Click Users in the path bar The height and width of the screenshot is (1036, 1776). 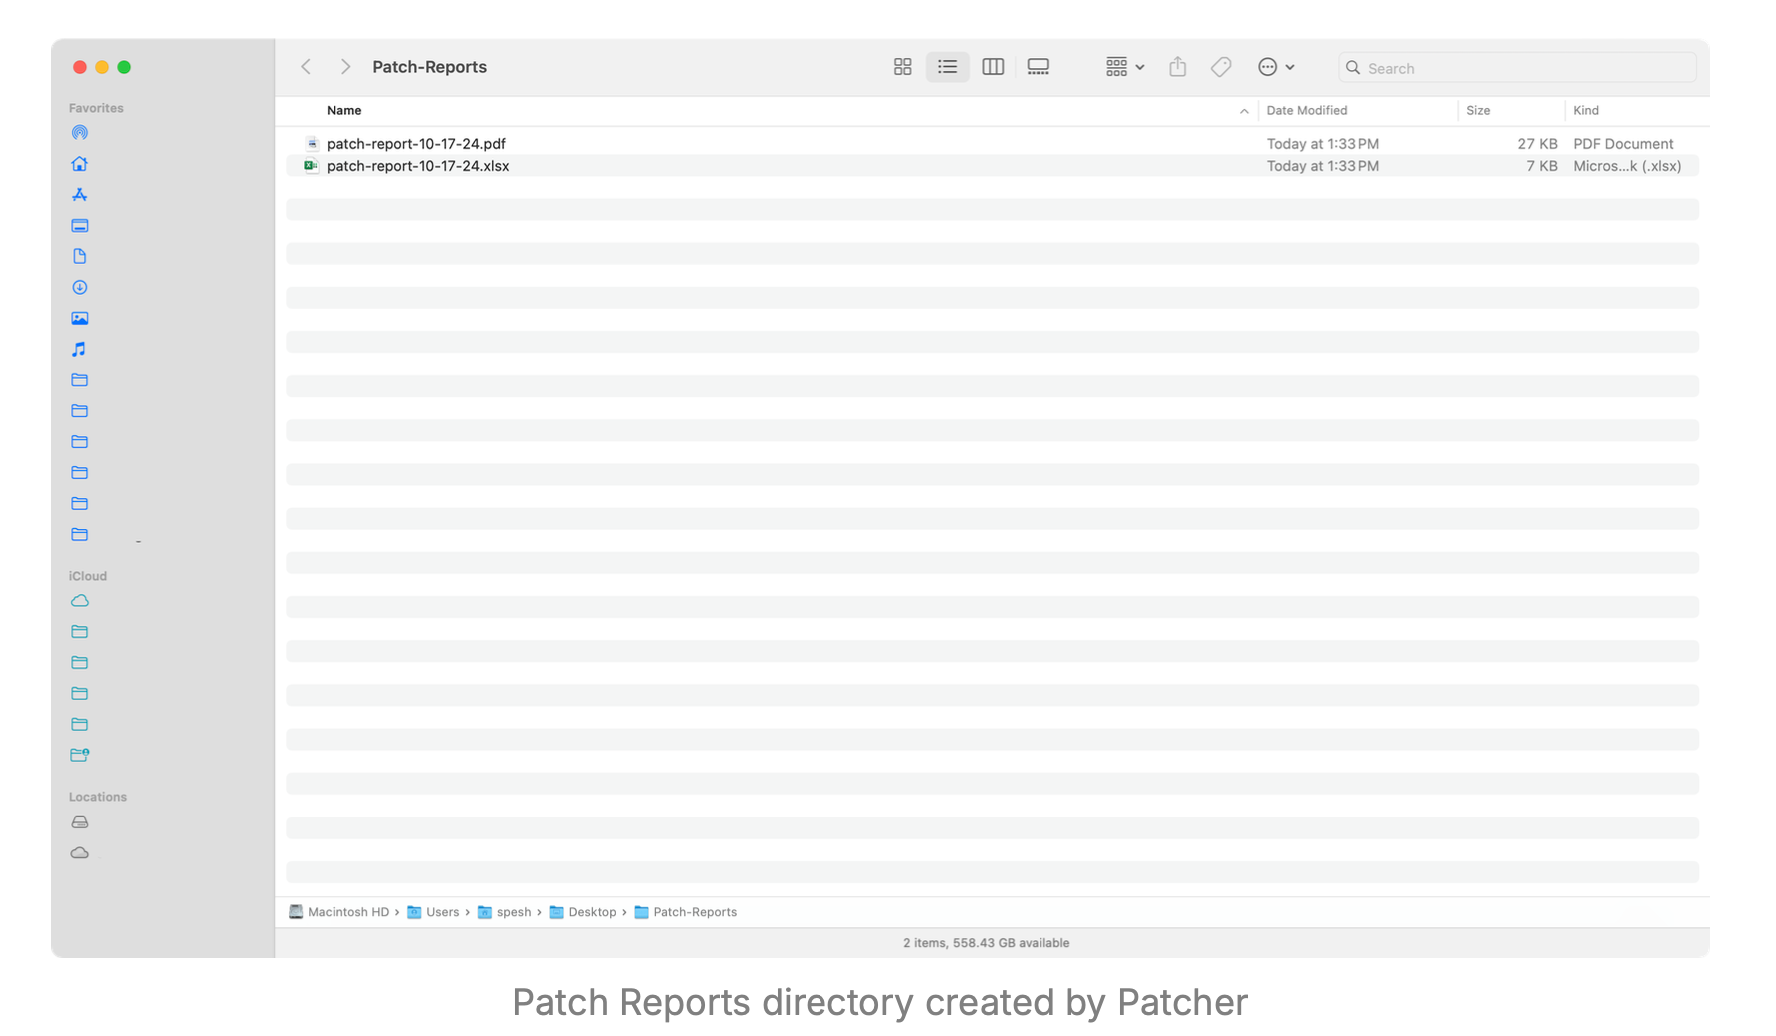pyautogui.click(x=433, y=912)
